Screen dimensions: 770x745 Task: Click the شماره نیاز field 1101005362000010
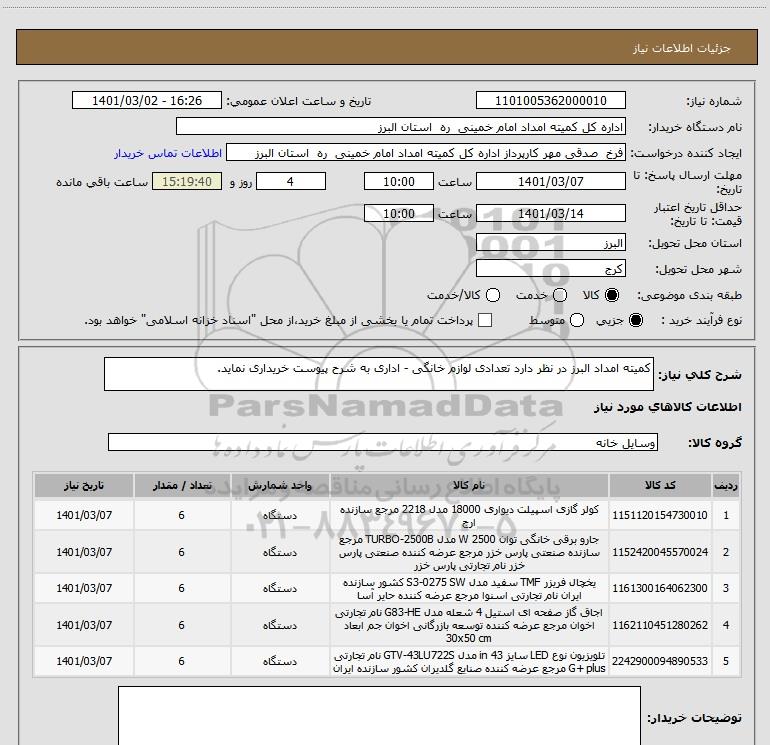550,101
